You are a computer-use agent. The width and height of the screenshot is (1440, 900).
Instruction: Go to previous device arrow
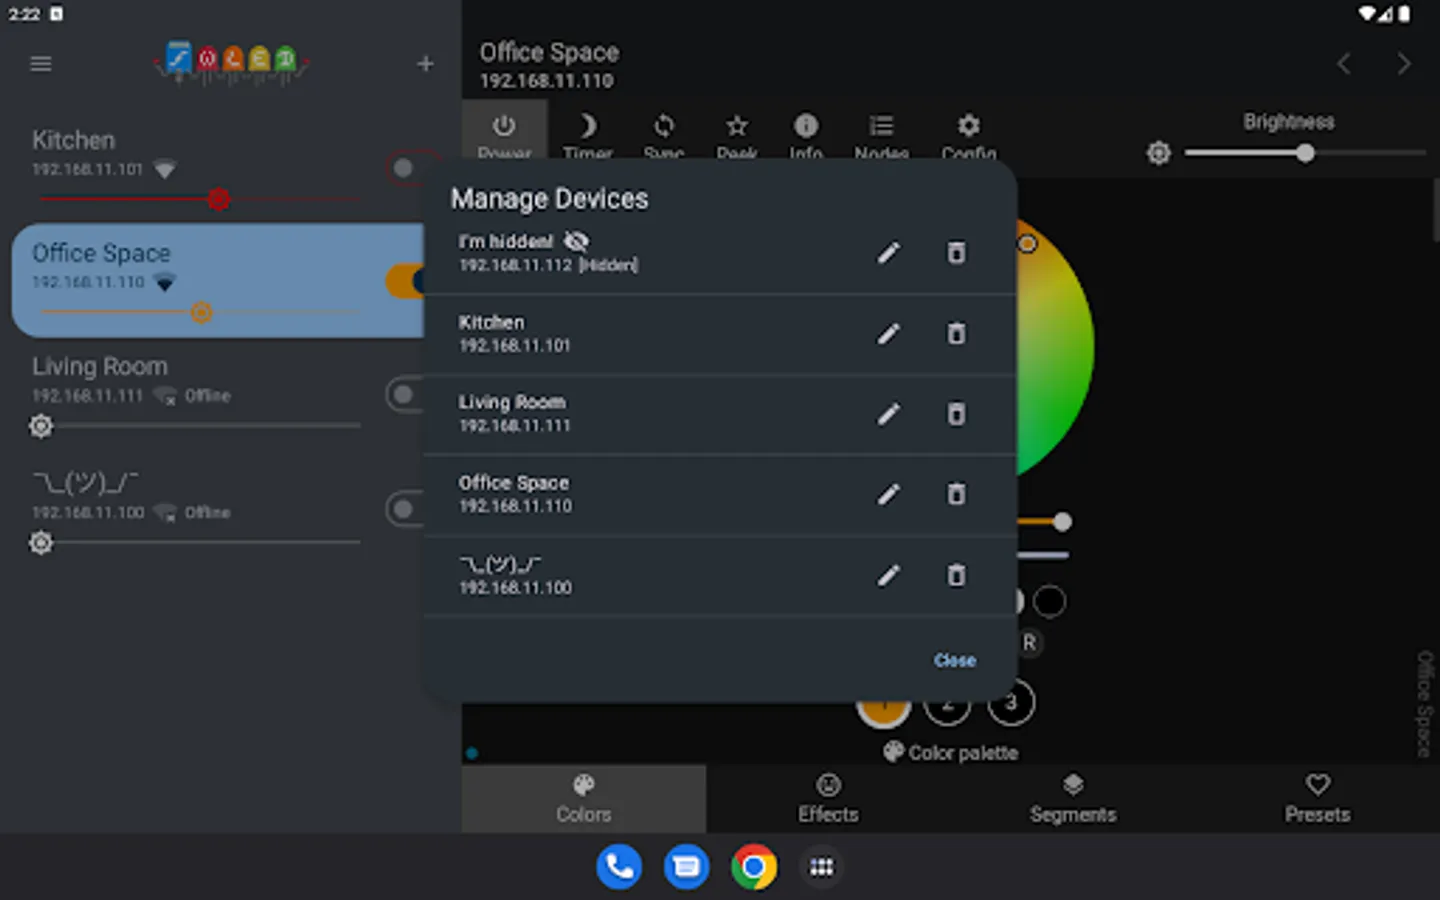click(1344, 64)
